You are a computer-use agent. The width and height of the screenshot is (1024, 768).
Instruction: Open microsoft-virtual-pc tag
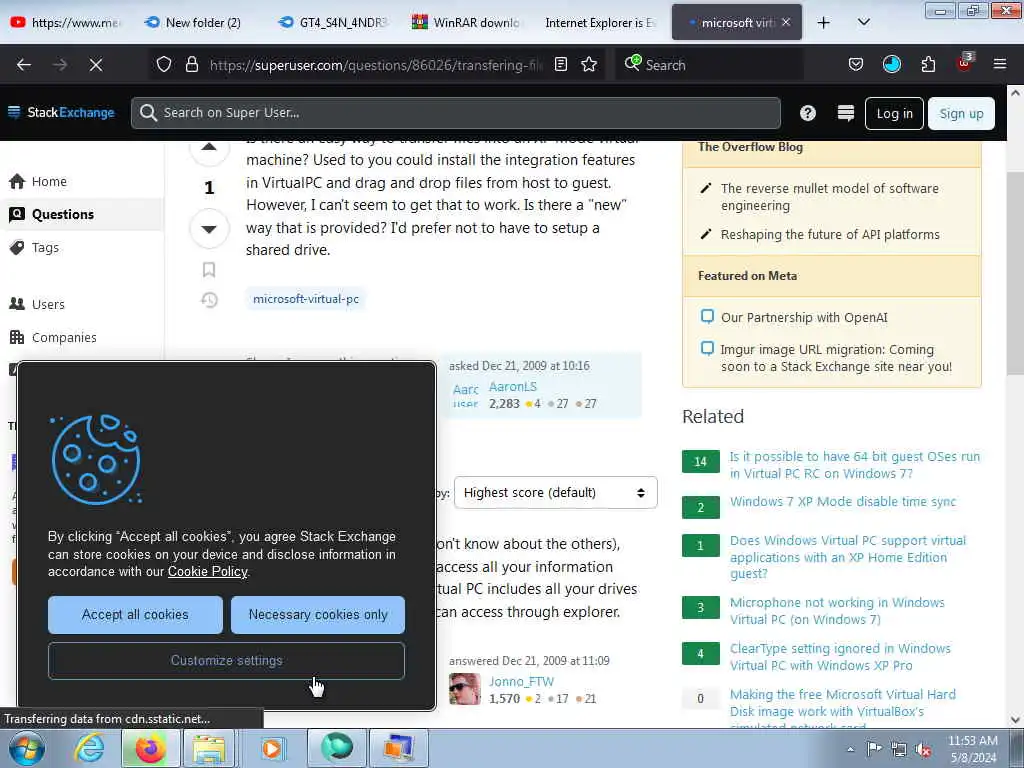point(306,298)
